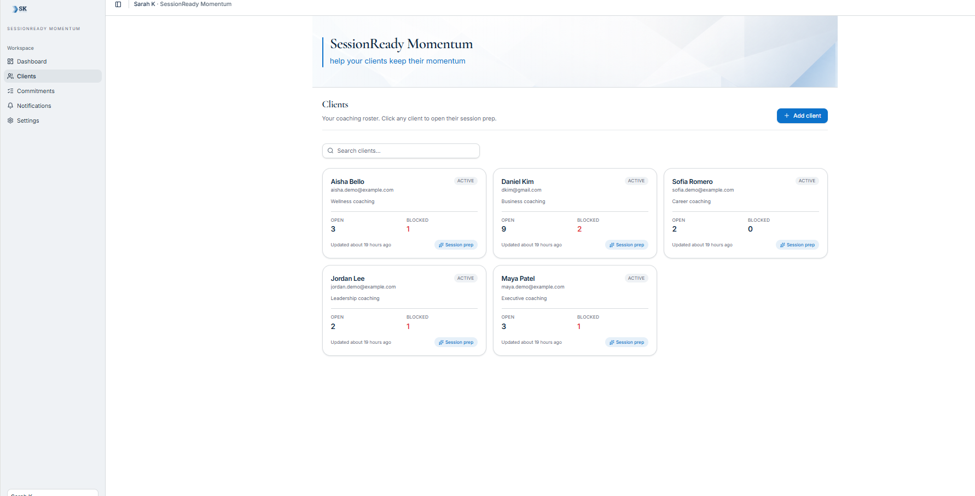Image resolution: width=975 pixels, height=496 pixels.
Task: Select Jordan Lee's ACTIVE status badge
Action: point(466,278)
